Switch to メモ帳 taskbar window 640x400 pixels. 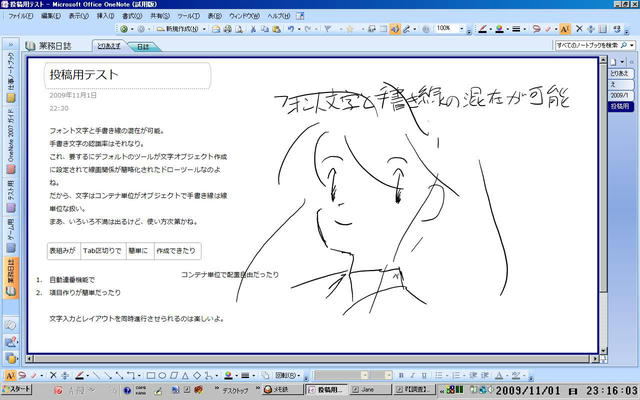tap(283, 390)
